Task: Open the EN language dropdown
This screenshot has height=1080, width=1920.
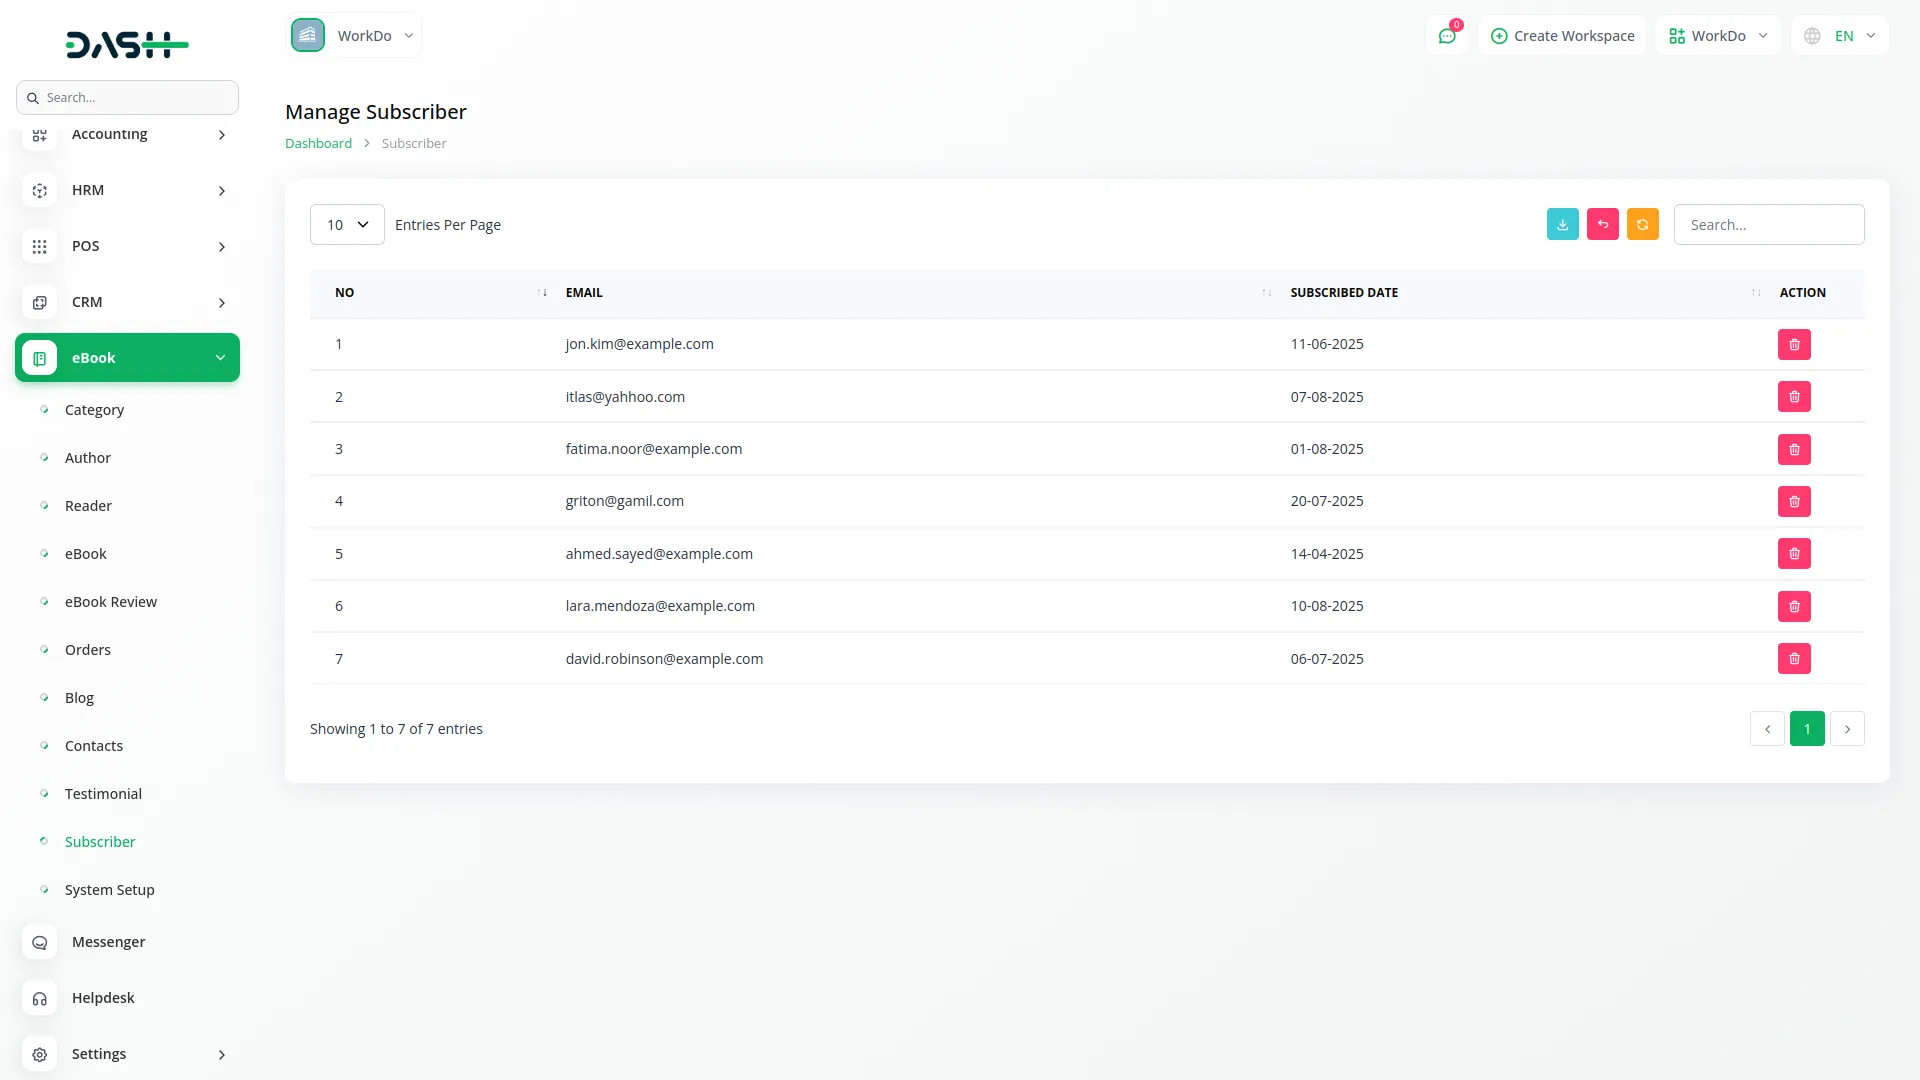Action: [x=1840, y=36]
